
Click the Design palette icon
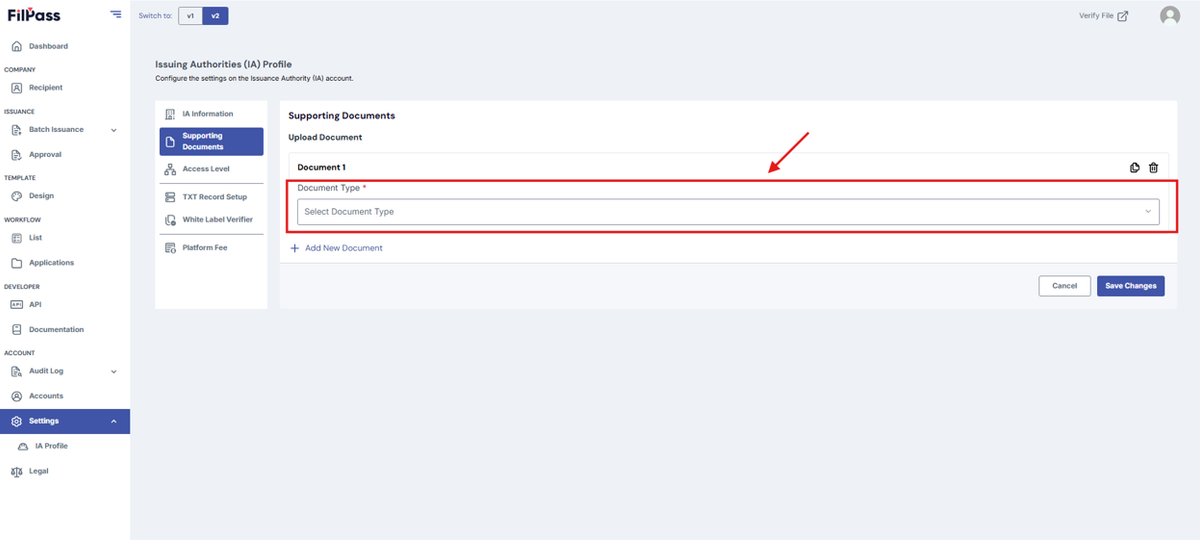click(17, 196)
